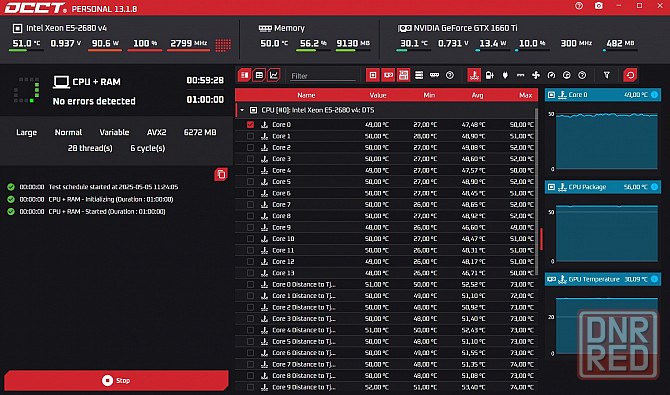Click the funnel filter icon
This screenshot has height=395, width=670.
pos(606,75)
